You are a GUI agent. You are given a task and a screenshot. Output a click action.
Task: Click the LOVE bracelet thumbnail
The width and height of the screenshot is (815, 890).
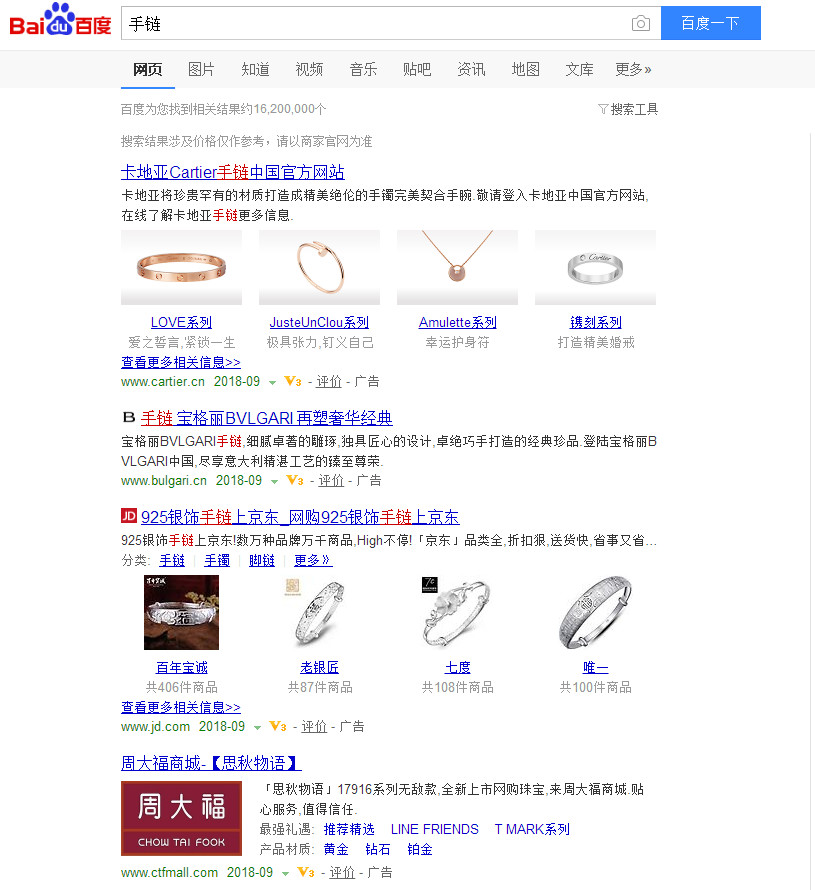click(x=182, y=267)
